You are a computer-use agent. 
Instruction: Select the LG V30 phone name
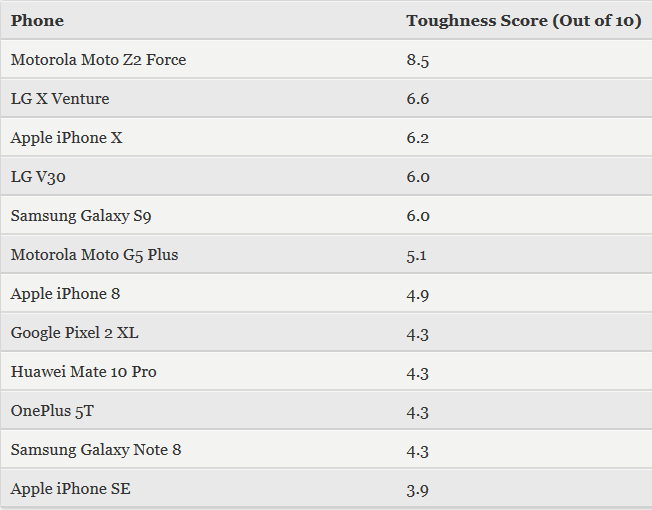(38, 177)
